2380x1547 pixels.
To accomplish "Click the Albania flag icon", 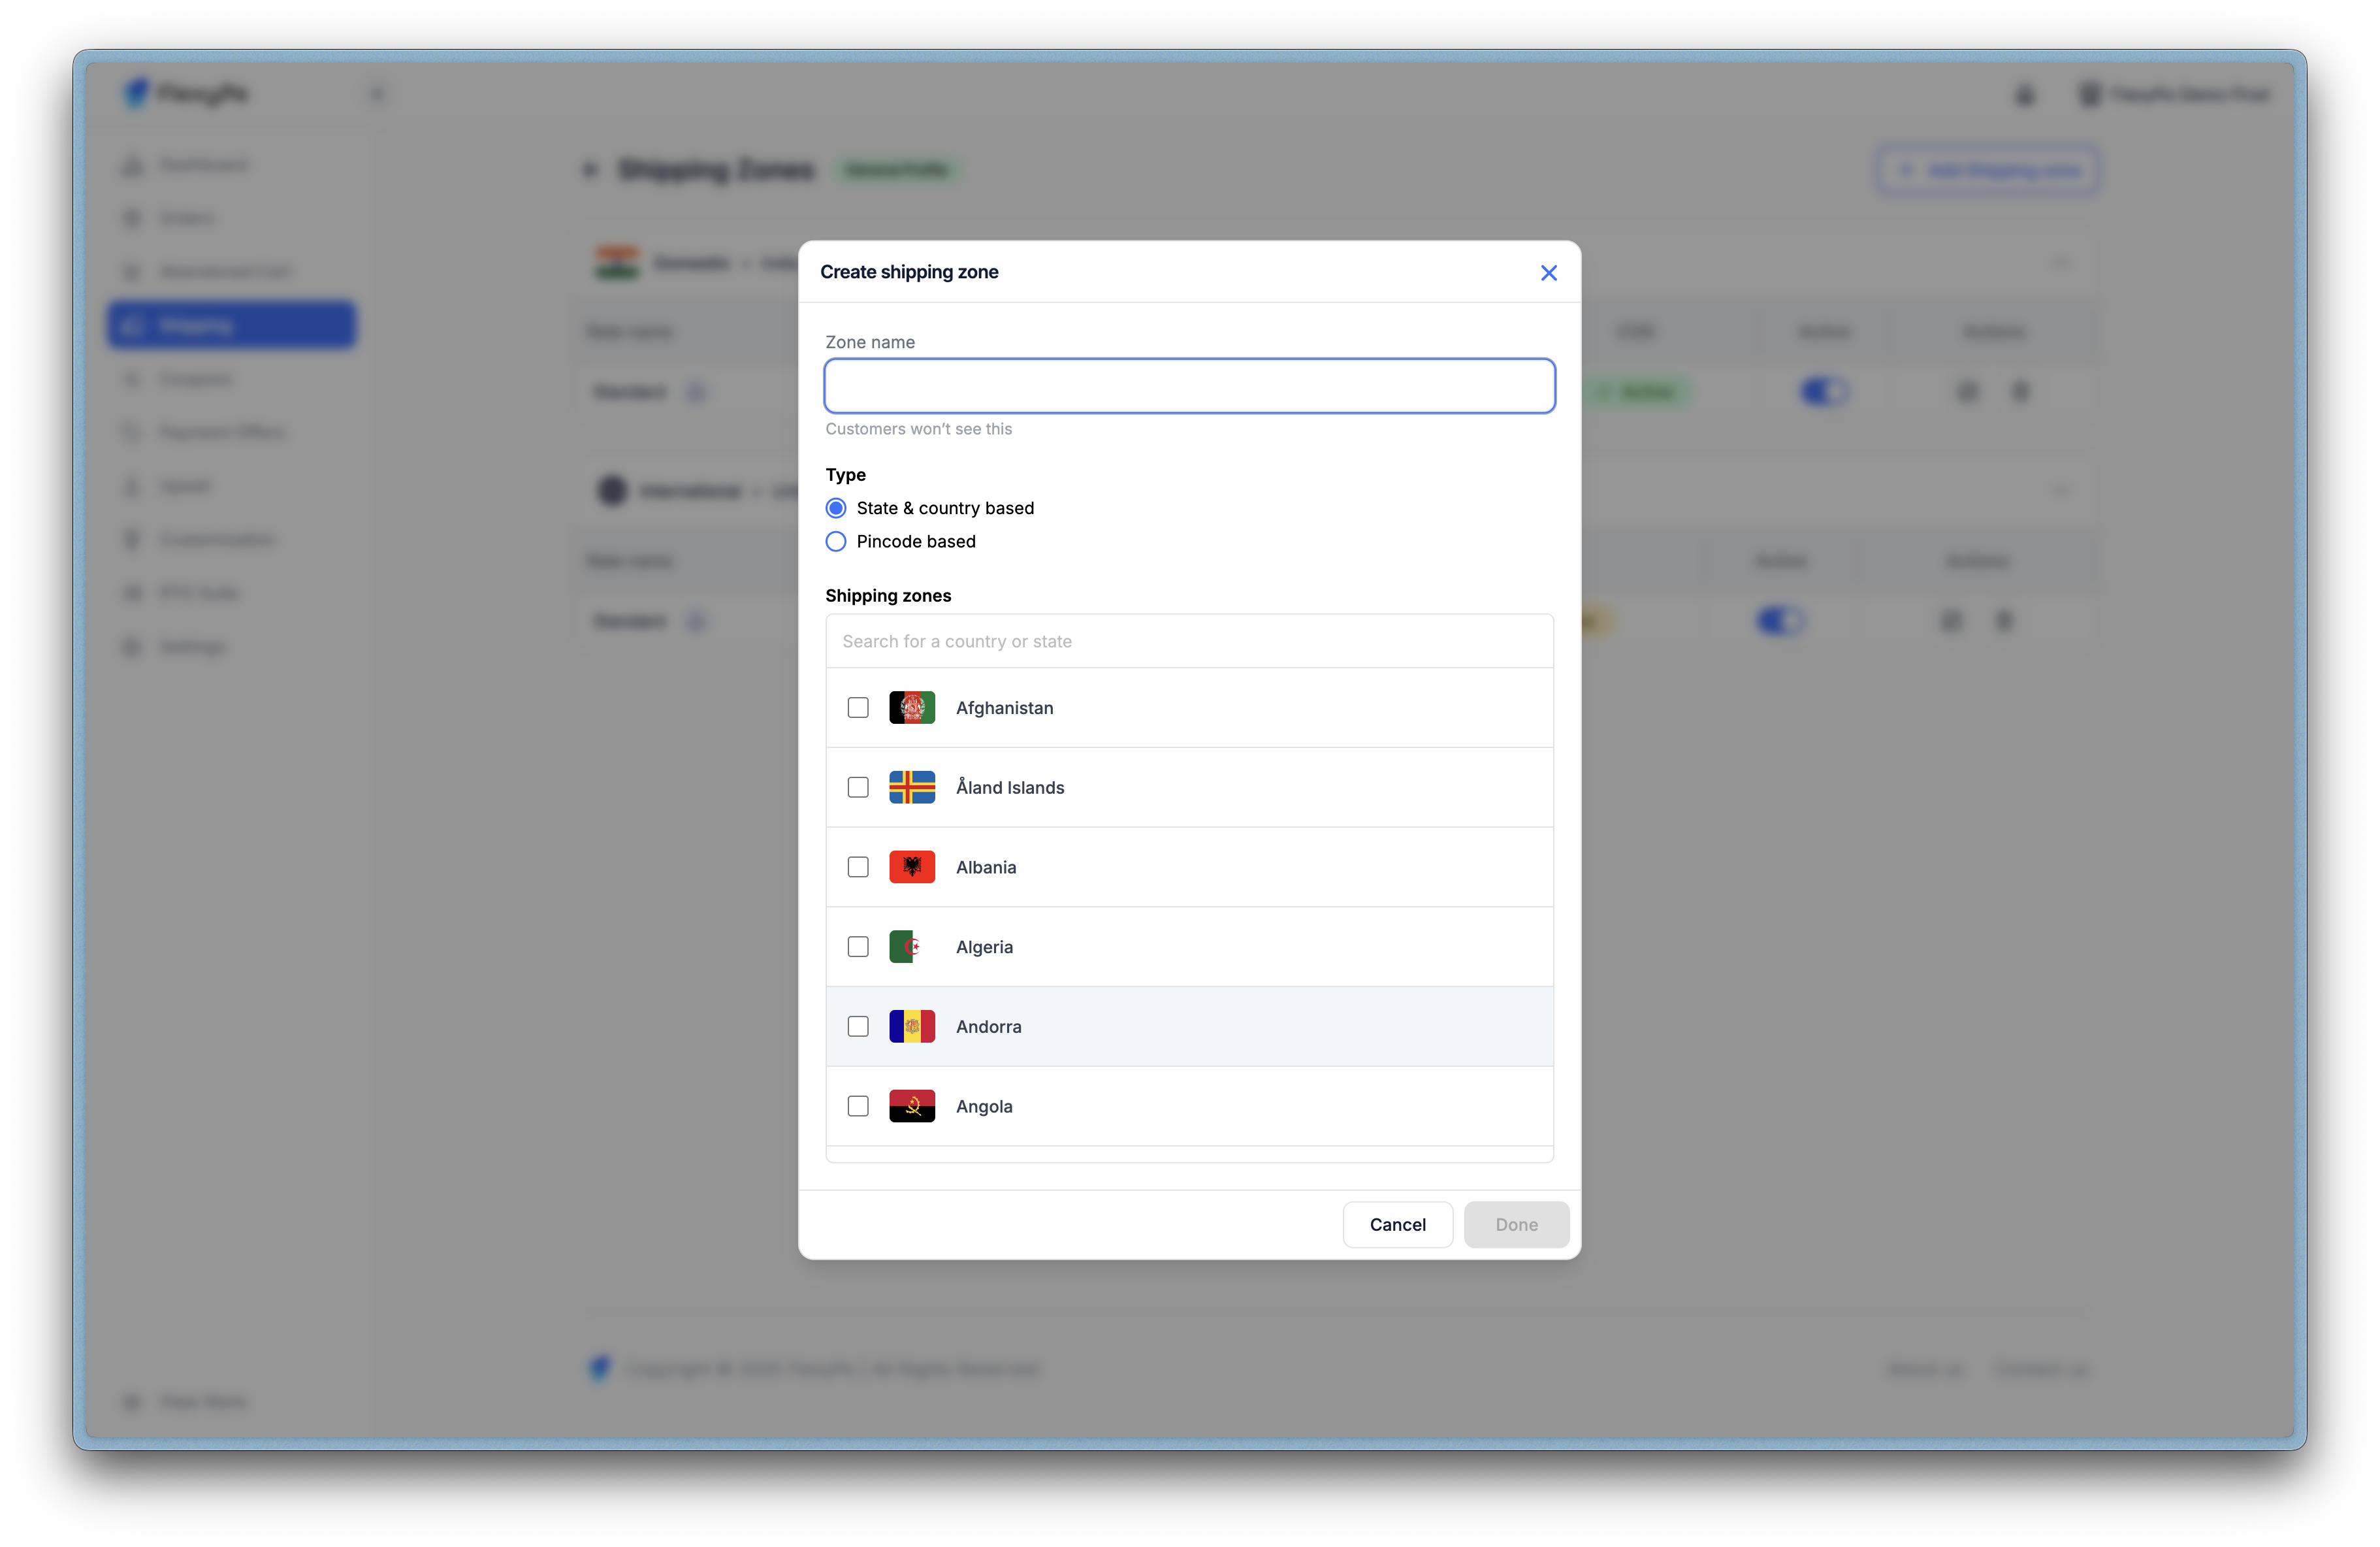I will tap(912, 867).
